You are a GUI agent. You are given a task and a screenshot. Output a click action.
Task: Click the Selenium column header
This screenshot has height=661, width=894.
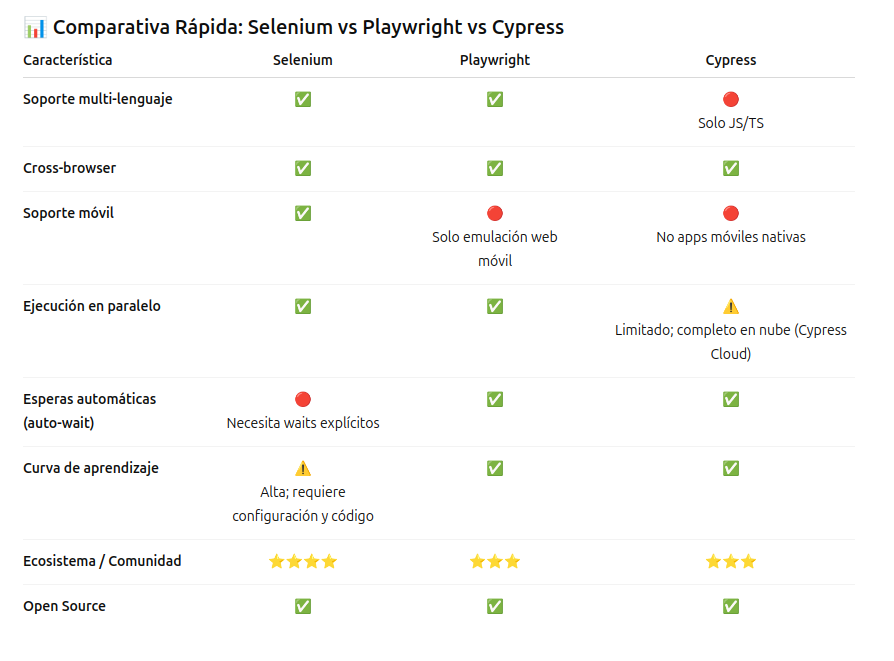click(x=303, y=60)
